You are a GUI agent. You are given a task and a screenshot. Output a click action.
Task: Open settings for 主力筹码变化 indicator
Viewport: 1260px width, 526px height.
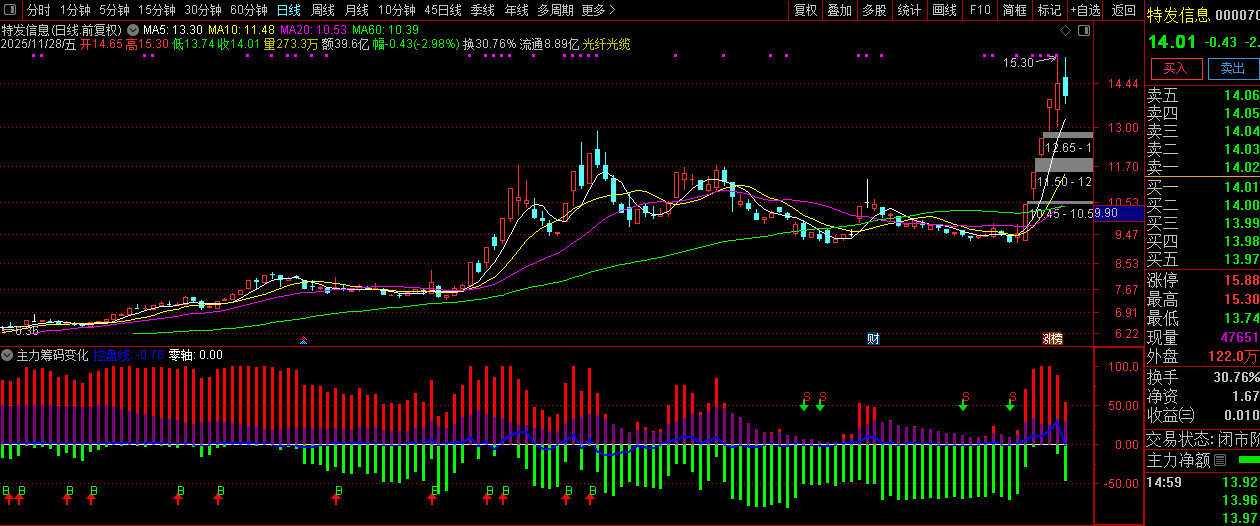8,354
